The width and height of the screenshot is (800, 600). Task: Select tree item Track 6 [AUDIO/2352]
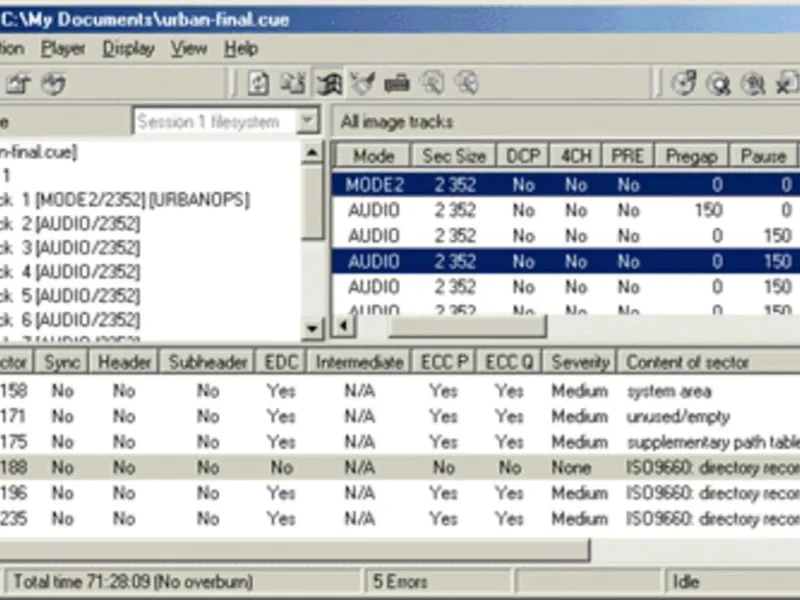click(70, 319)
